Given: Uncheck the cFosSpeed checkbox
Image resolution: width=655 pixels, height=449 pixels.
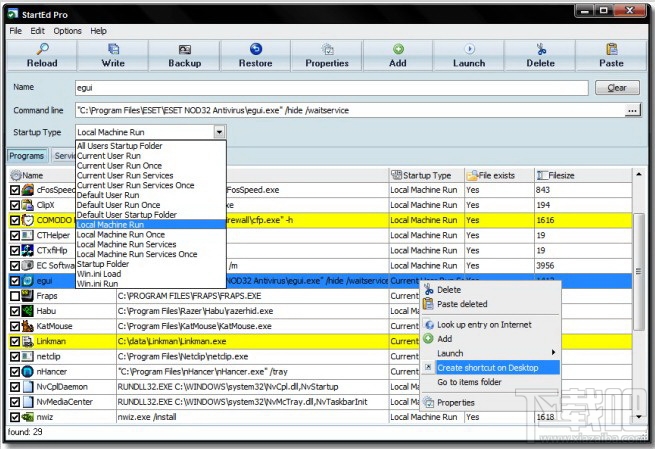Looking at the screenshot, I should [x=15, y=190].
